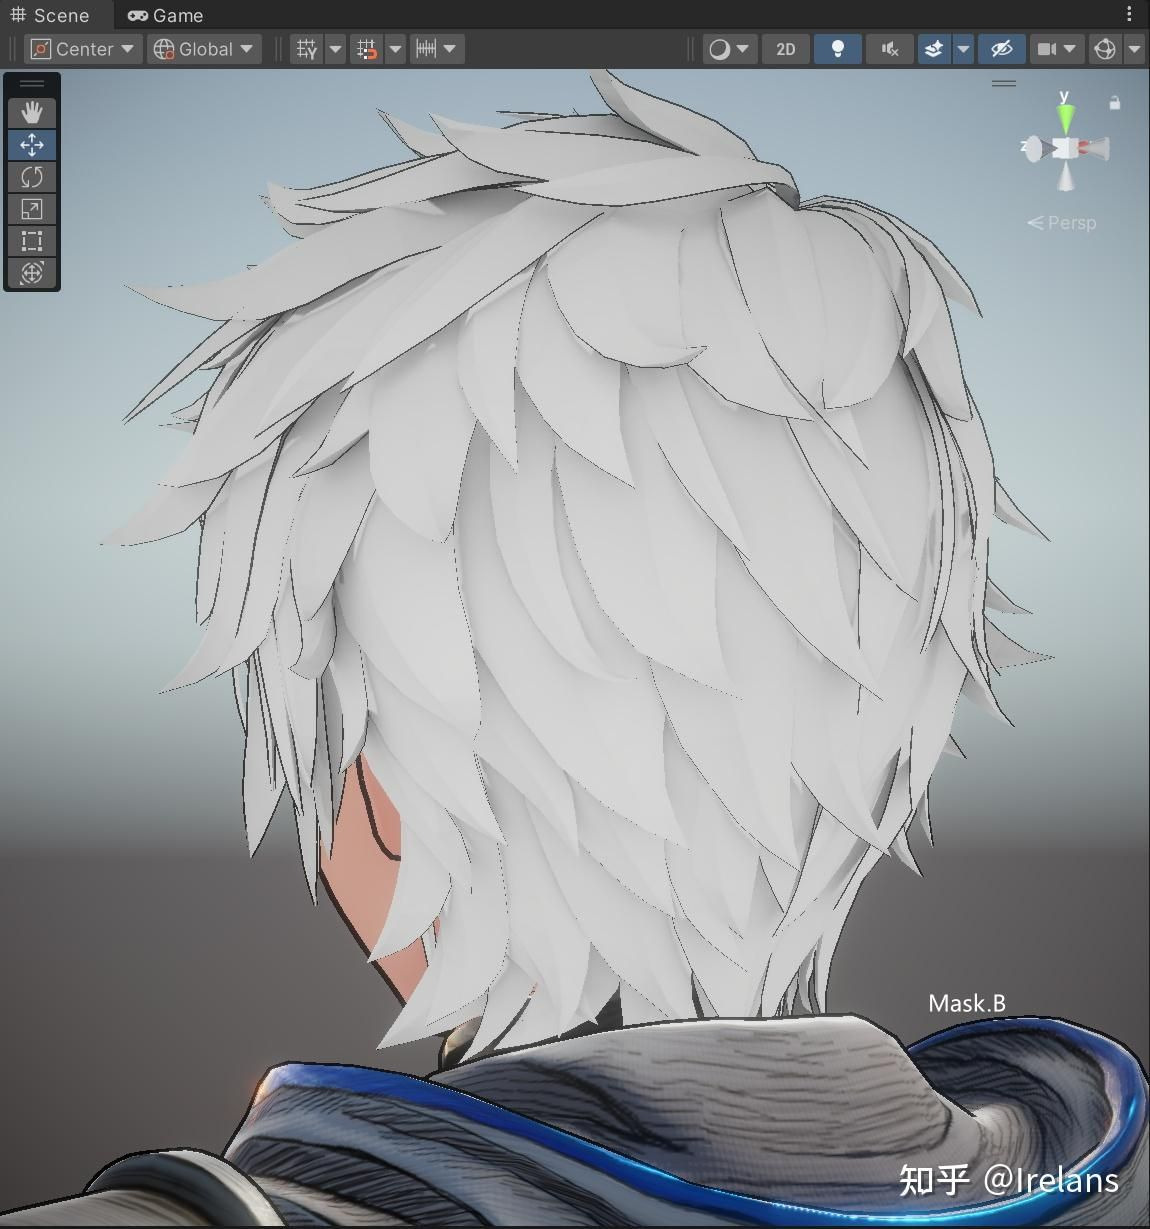Open scene effects dropdown arrow

(x=963, y=49)
